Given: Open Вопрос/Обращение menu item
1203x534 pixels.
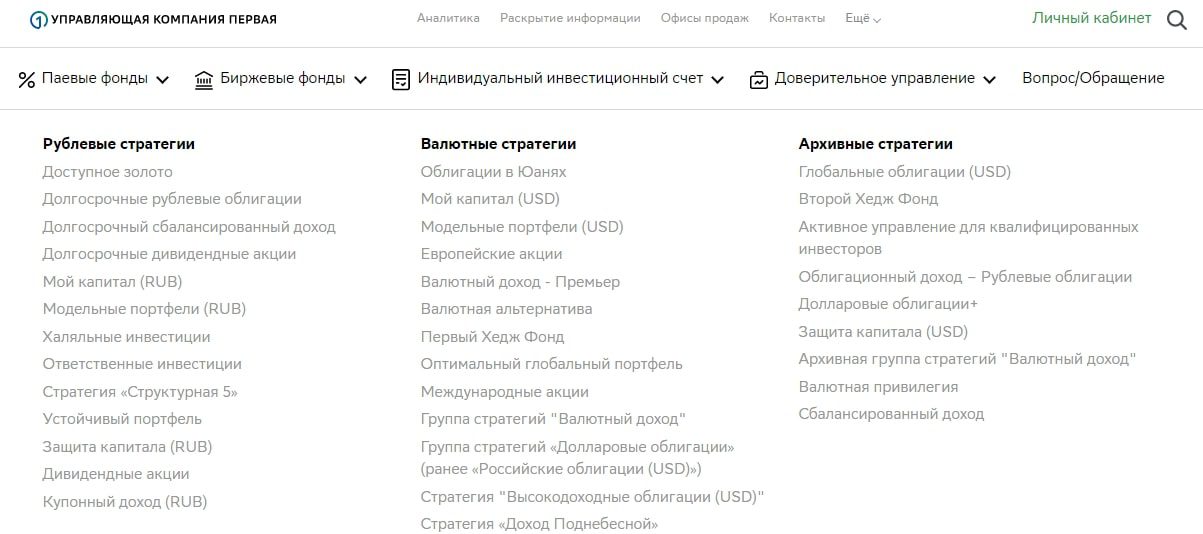Looking at the screenshot, I should [x=1093, y=78].
